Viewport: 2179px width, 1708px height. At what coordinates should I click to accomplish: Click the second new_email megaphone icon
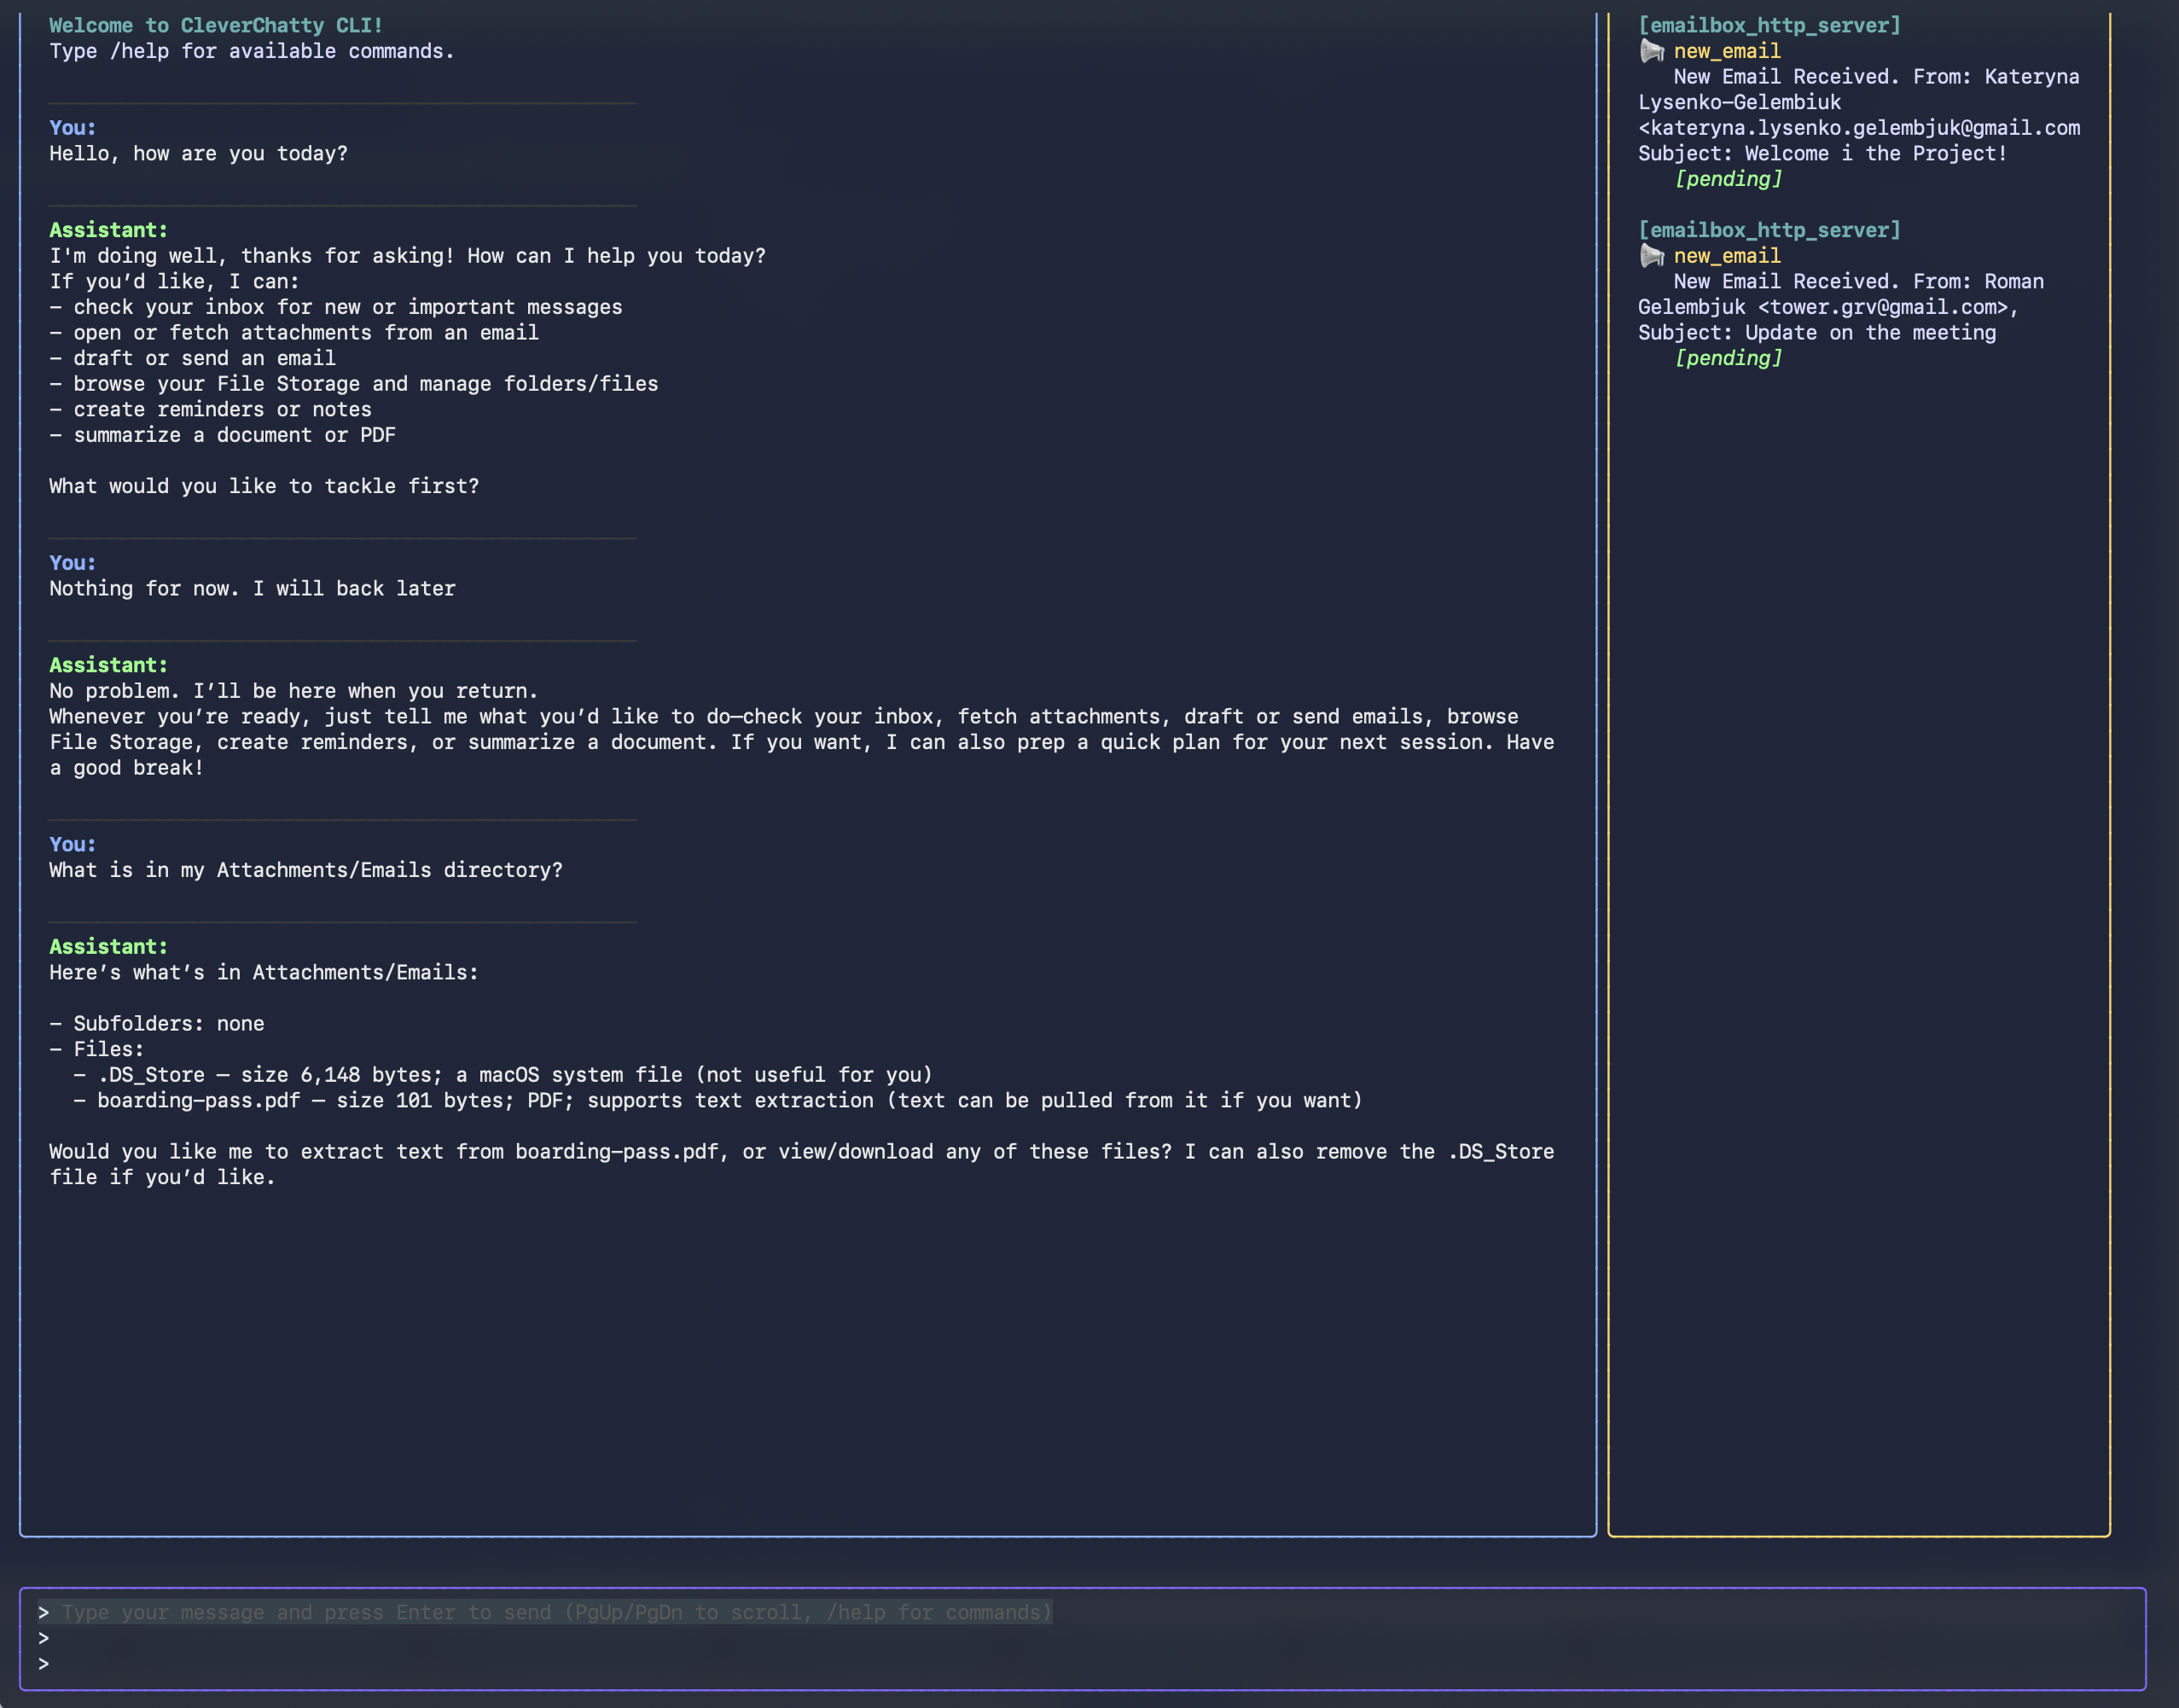1651,256
